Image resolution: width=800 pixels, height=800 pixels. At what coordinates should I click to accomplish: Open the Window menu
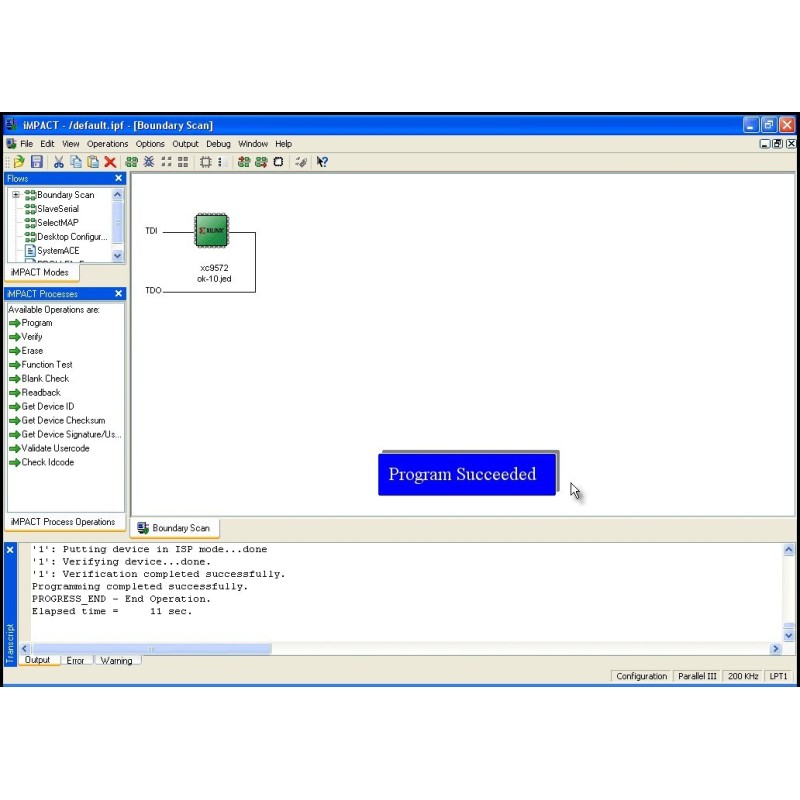(x=253, y=144)
